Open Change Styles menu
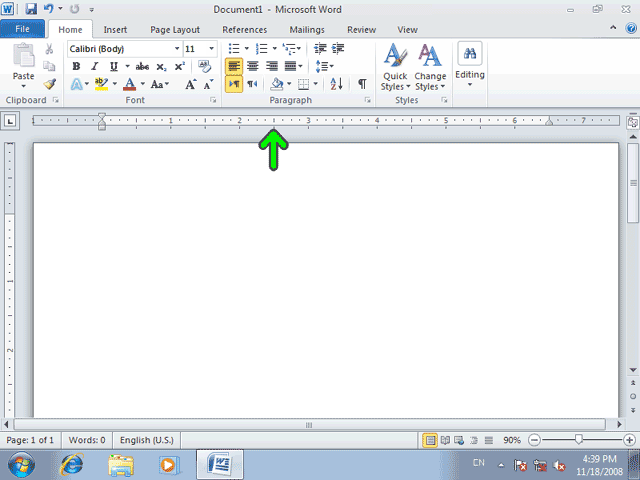Screen dimensions: 640x480 430,67
